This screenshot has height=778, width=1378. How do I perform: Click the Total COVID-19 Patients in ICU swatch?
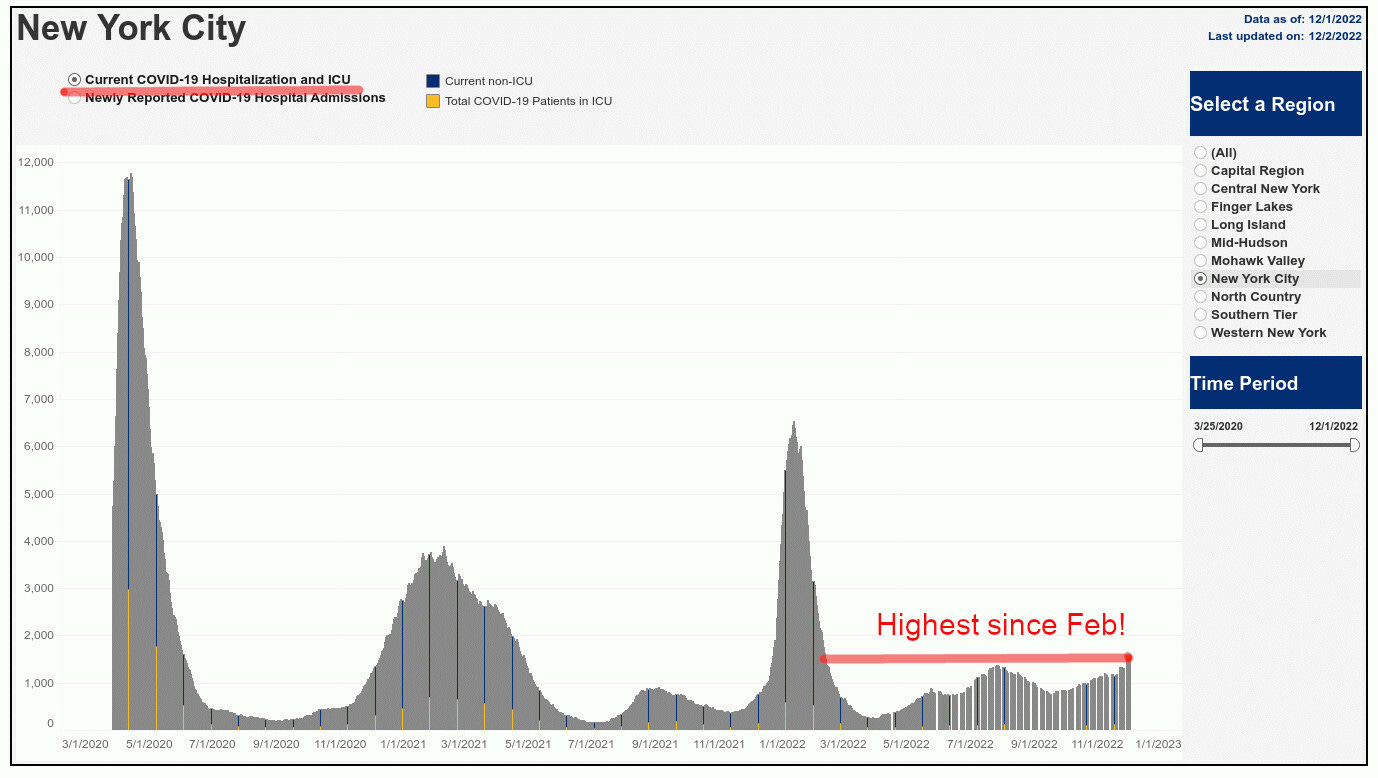coord(433,101)
